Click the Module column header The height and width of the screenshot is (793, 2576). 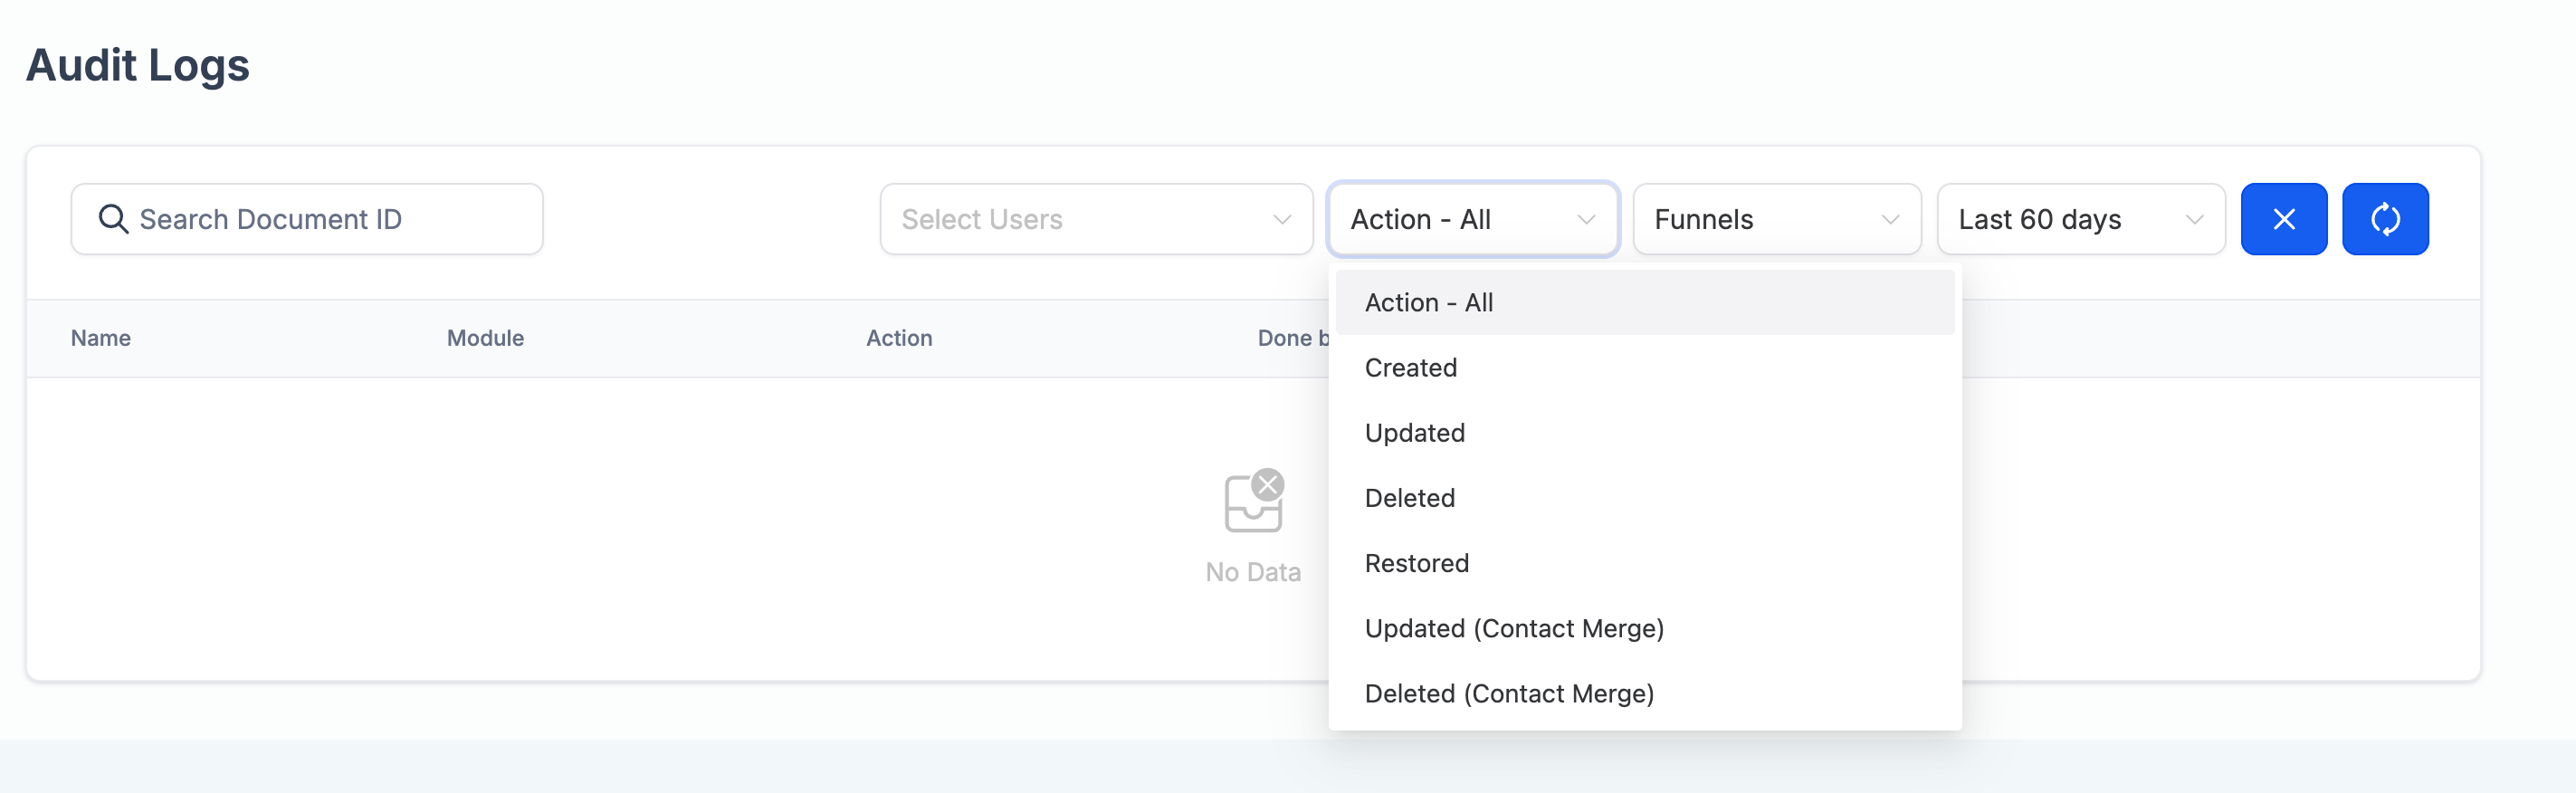(x=485, y=338)
